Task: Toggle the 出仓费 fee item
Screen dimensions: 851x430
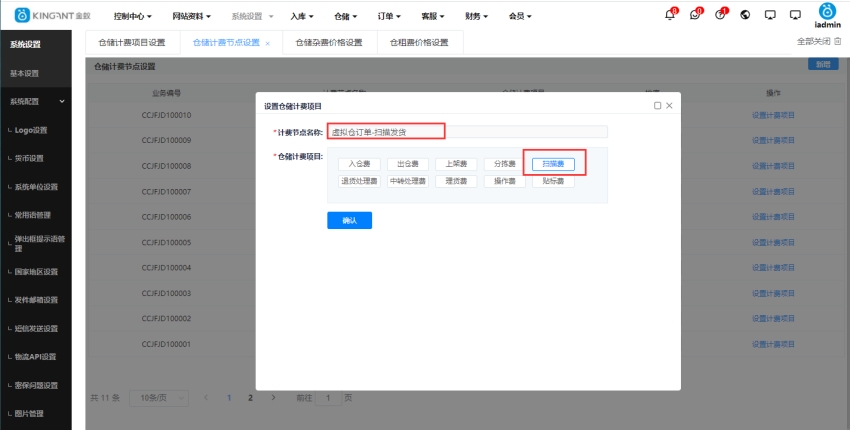Action: point(408,164)
